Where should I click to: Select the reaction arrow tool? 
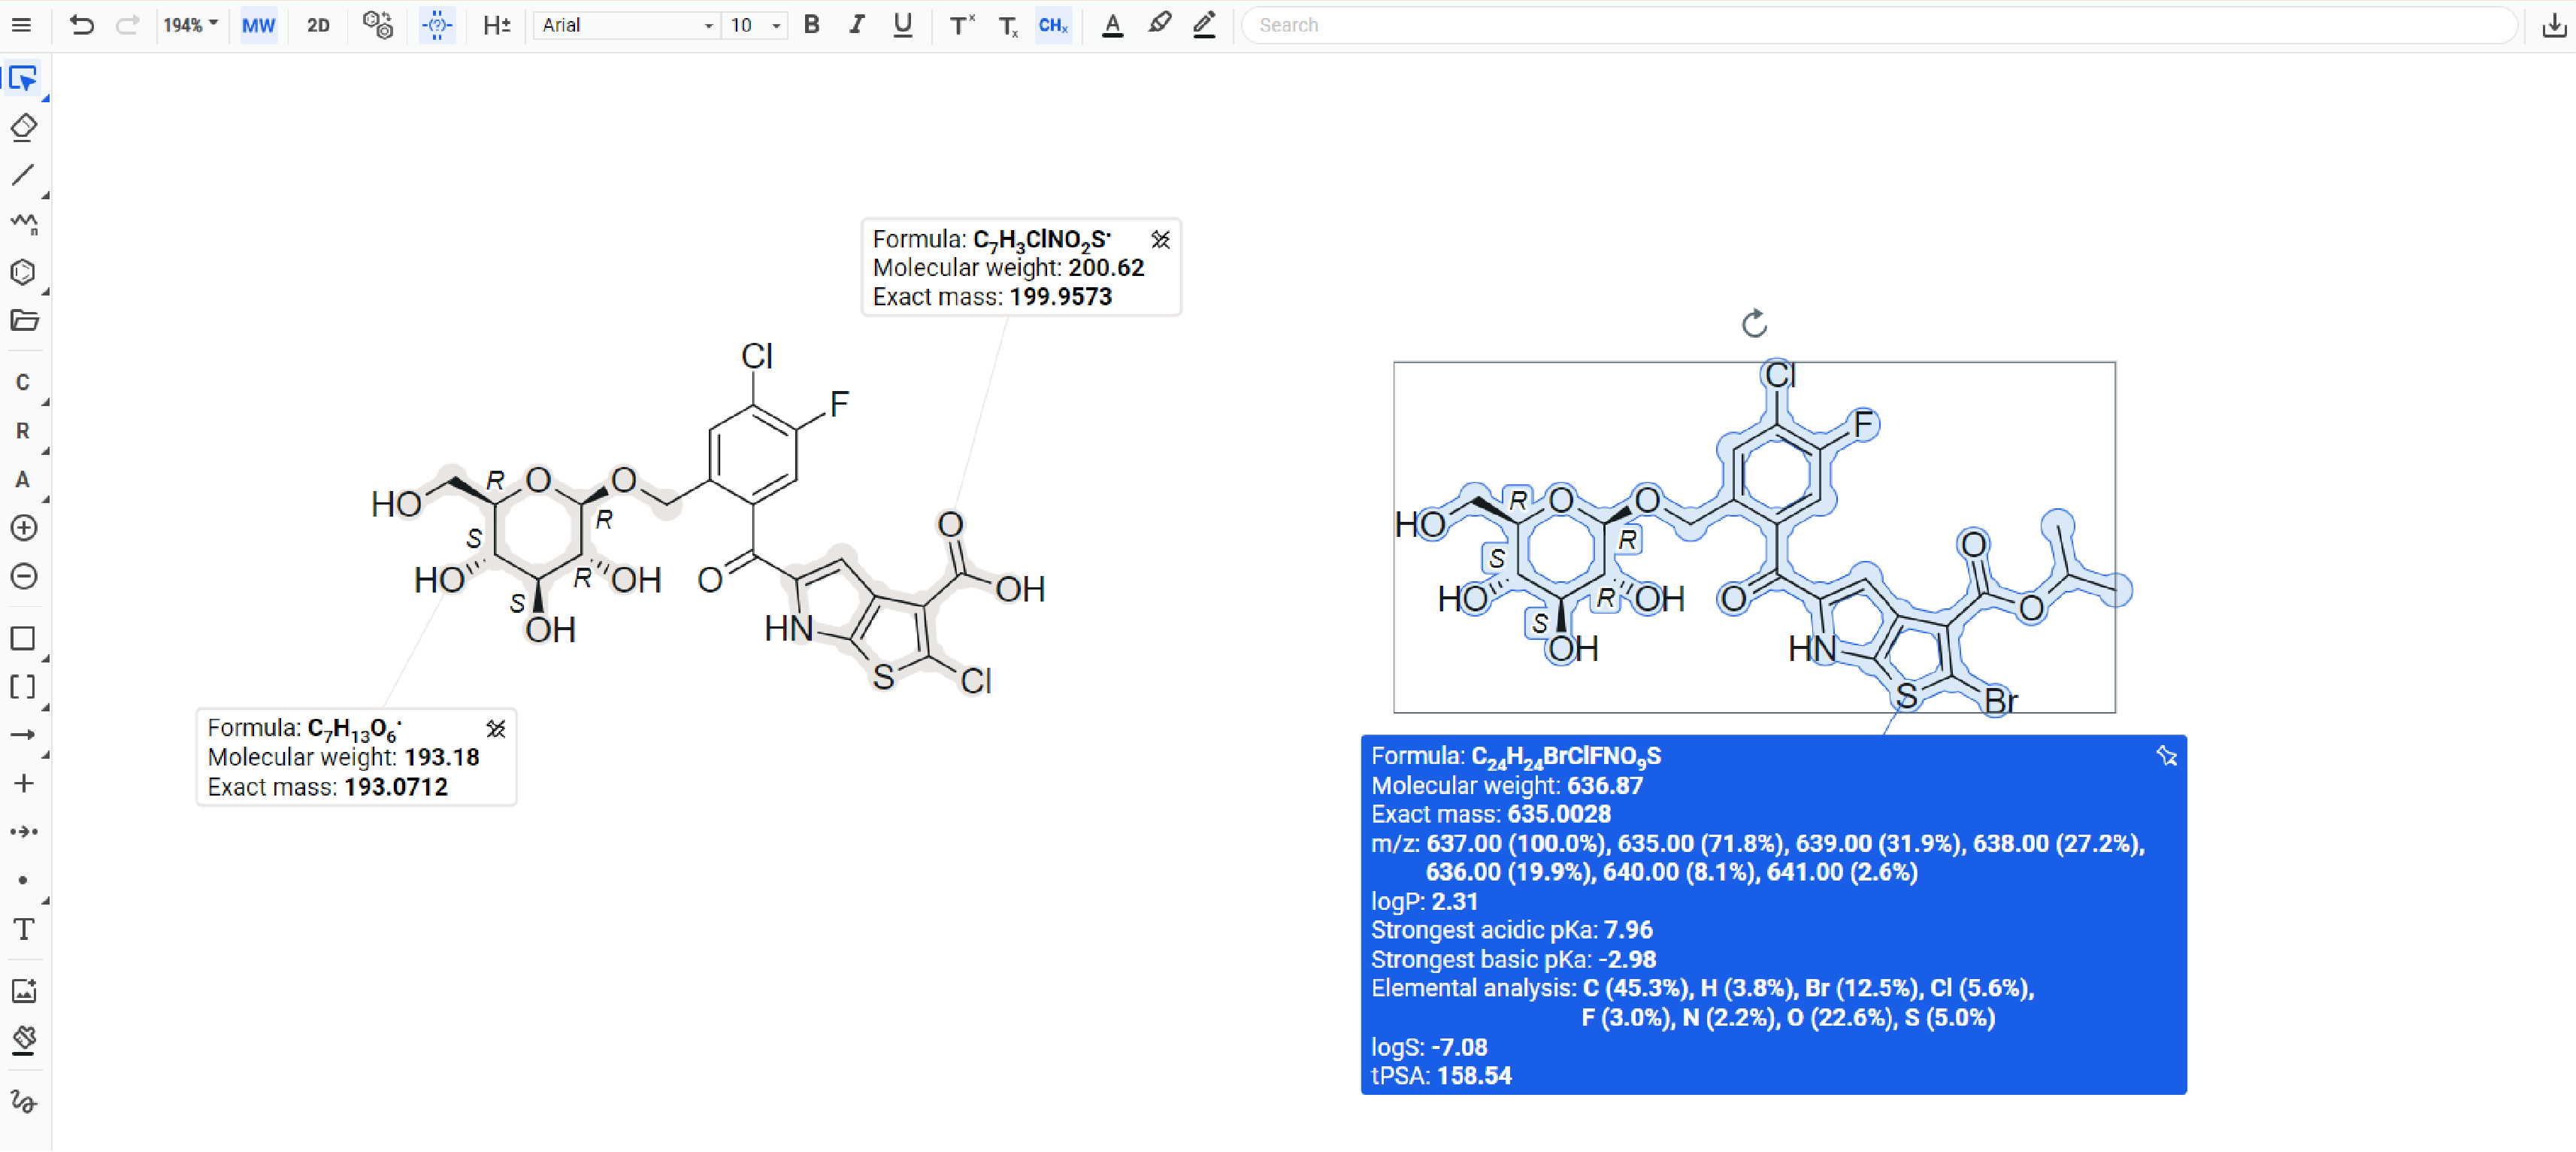23,735
